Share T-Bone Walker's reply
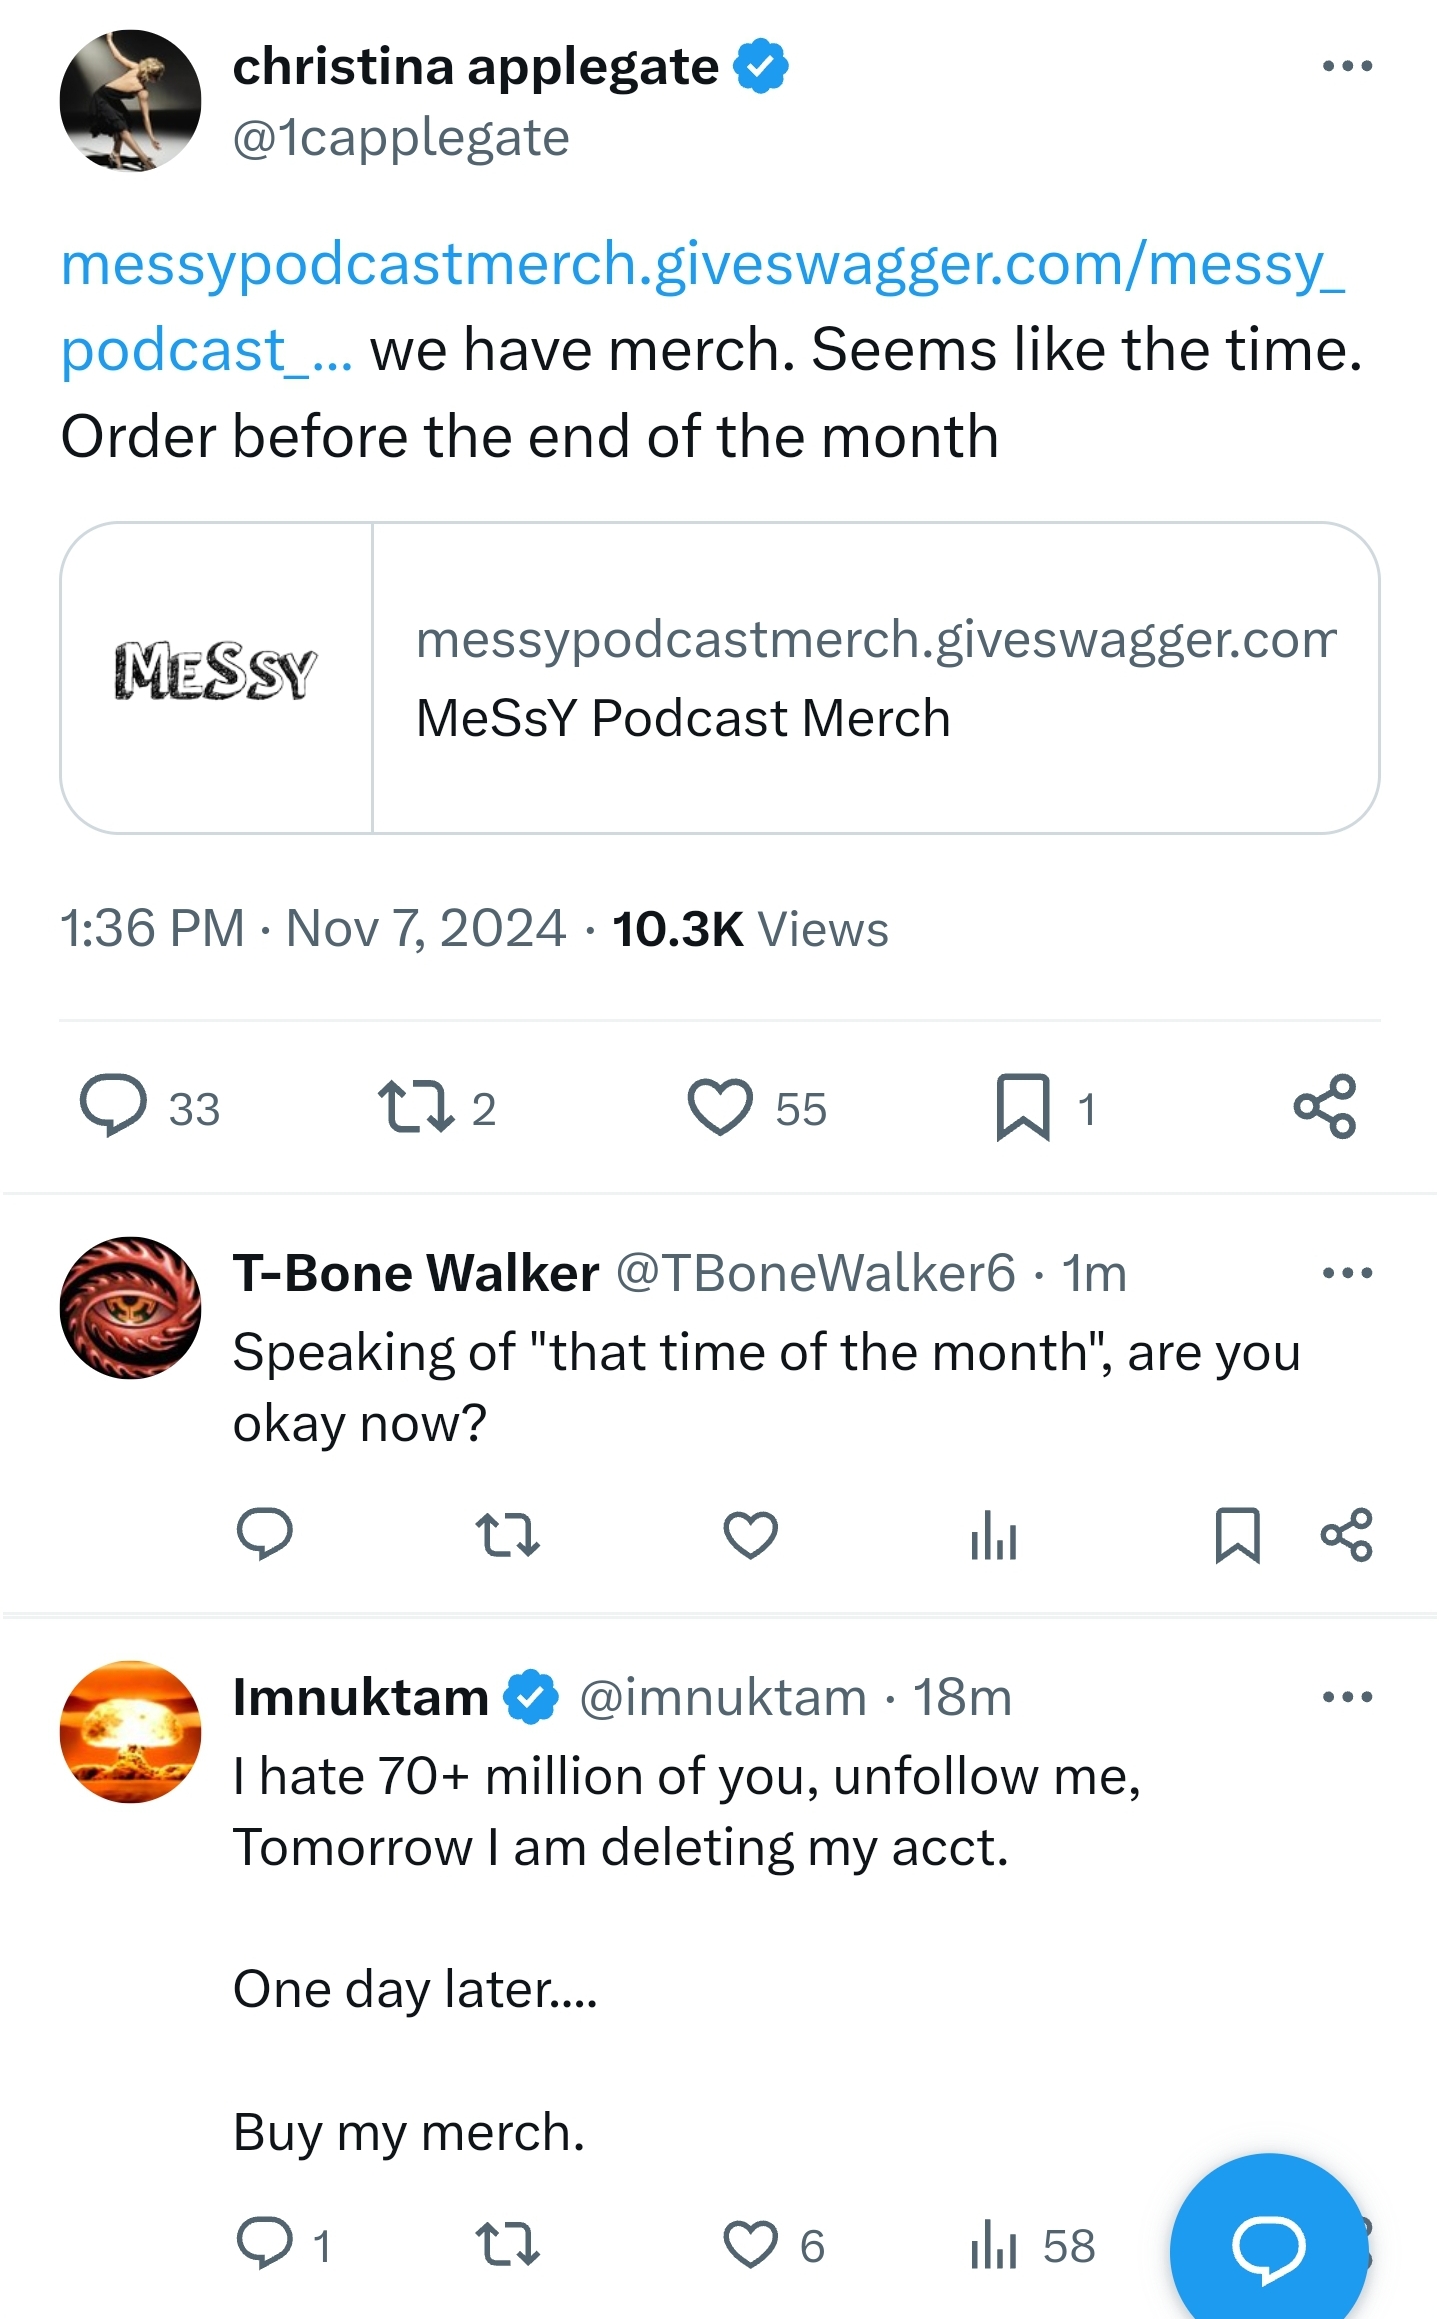This screenshot has height=2319, width=1439. click(1347, 1535)
